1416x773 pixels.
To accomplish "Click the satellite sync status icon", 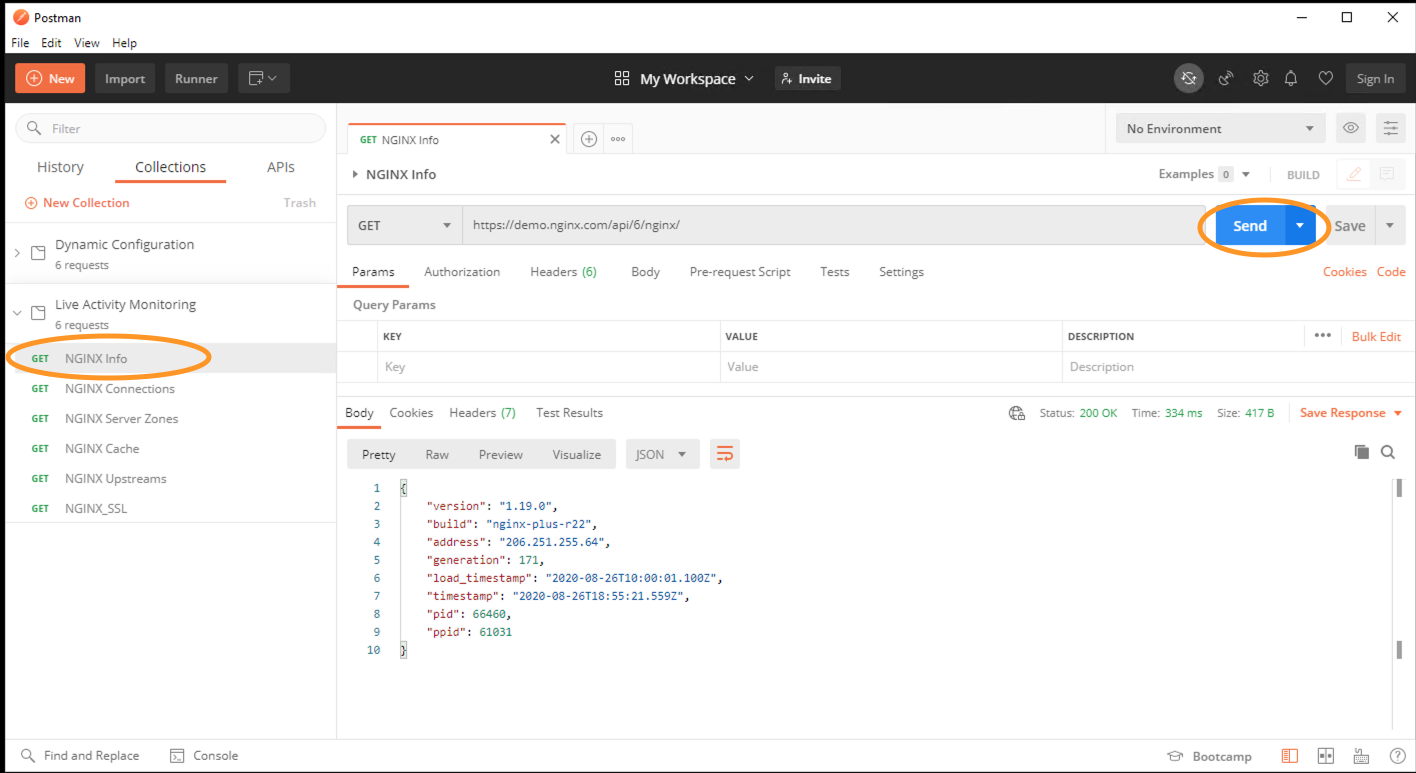I will (1188, 78).
